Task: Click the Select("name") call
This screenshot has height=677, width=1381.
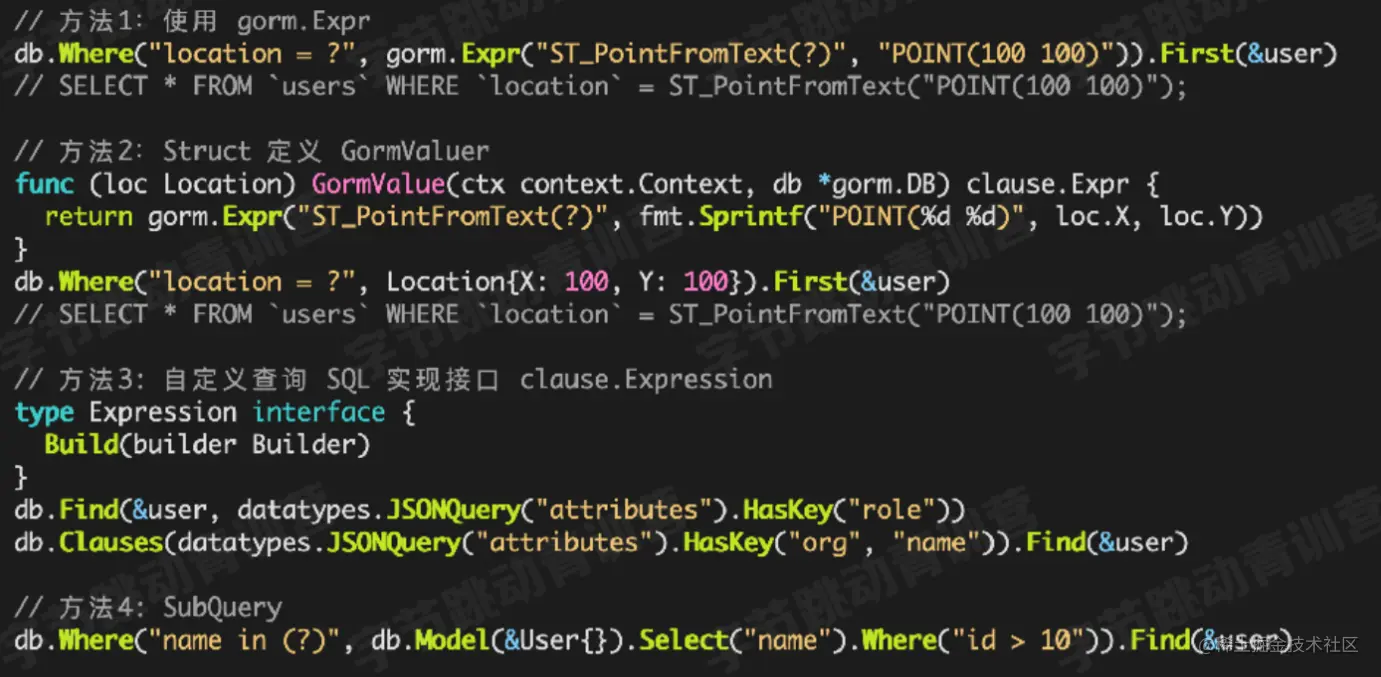Action: click(742, 640)
